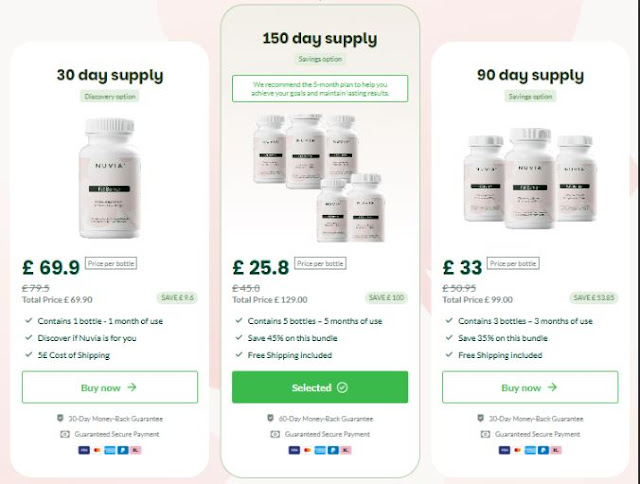Click the Visa icon under 30 day supply
This screenshot has width=640, height=484.
tap(84, 450)
